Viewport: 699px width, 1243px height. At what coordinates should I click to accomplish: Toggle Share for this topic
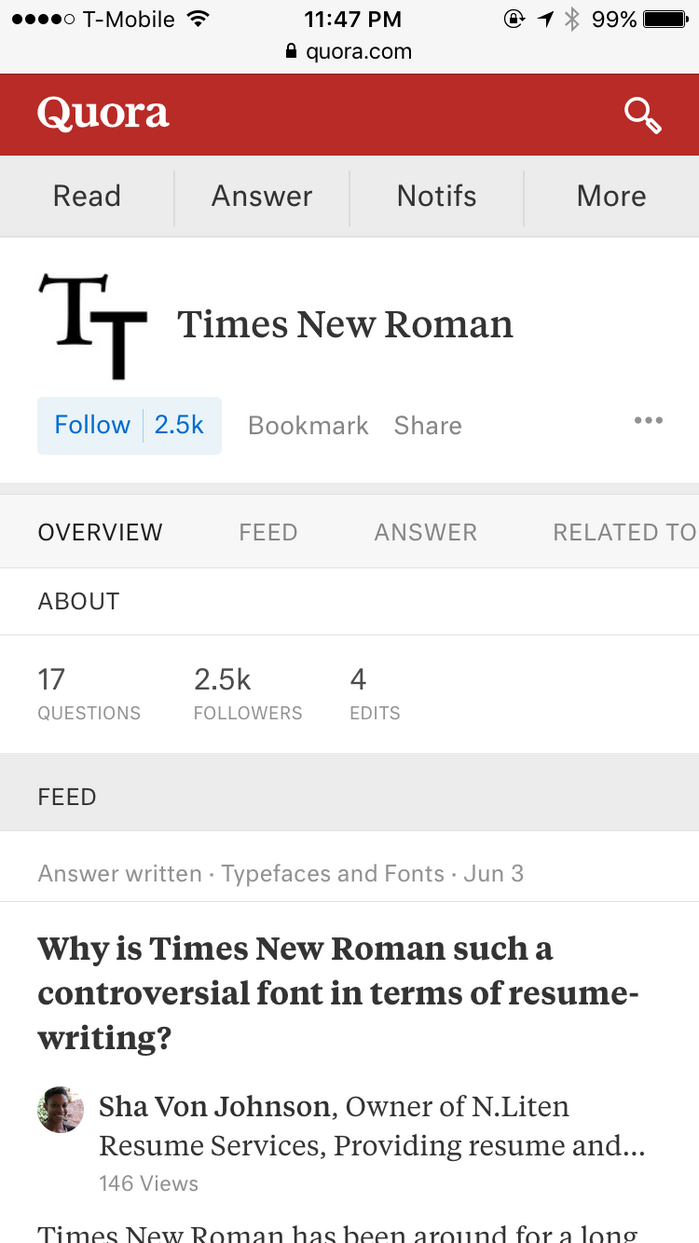[x=427, y=425]
